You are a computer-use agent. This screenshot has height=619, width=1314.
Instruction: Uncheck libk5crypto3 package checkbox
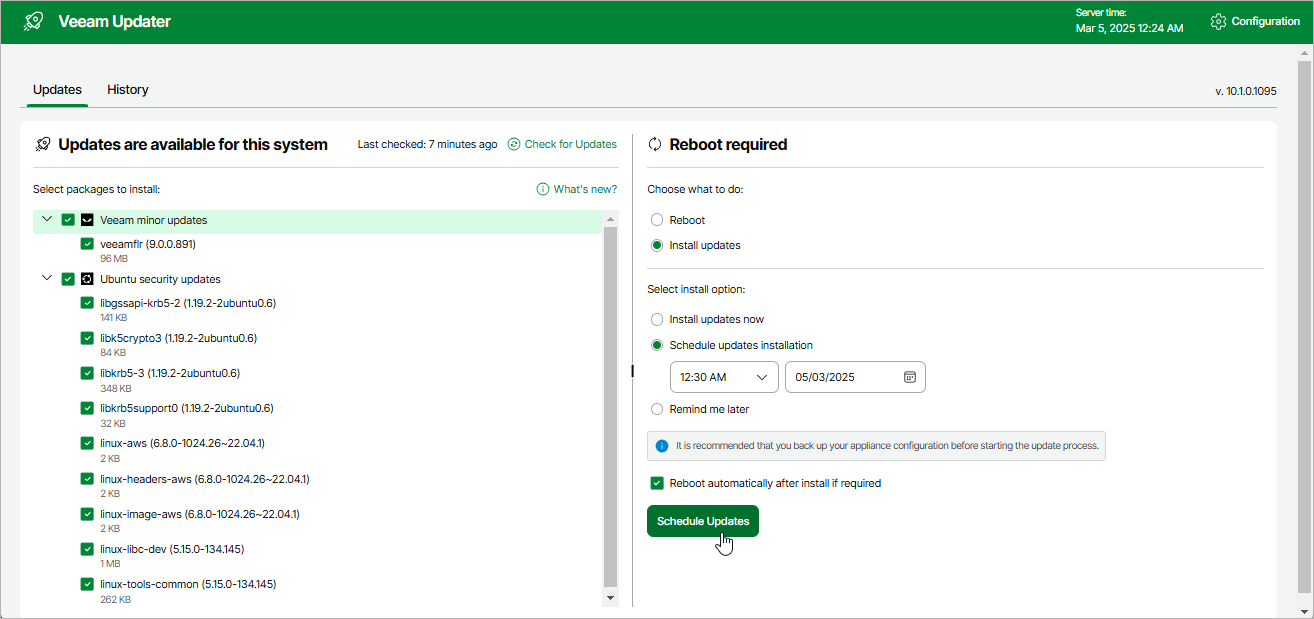coord(87,338)
